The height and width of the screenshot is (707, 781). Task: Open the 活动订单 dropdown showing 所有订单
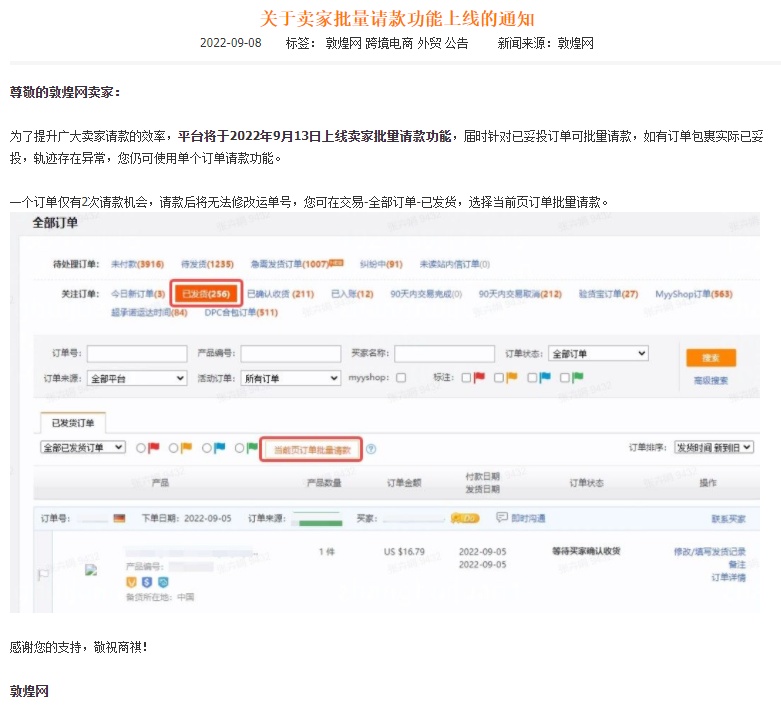291,379
